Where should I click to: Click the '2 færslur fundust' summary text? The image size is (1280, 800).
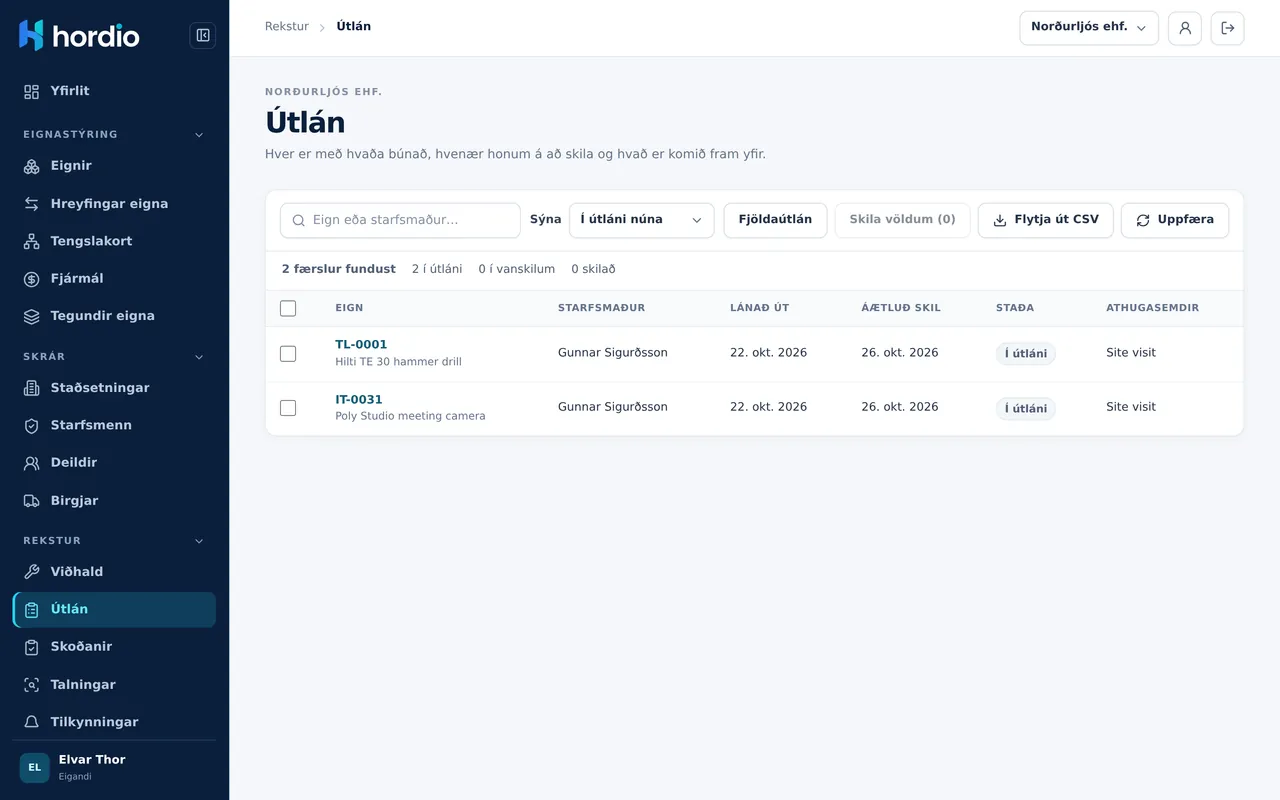(x=339, y=269)
